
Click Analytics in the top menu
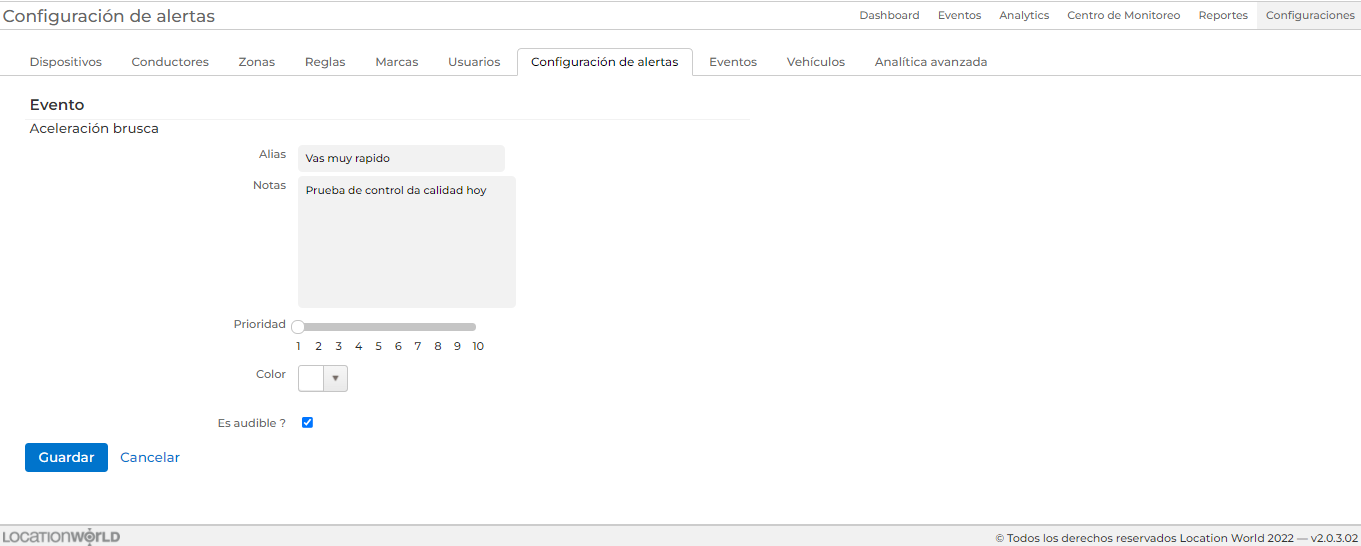[1024, 15]
